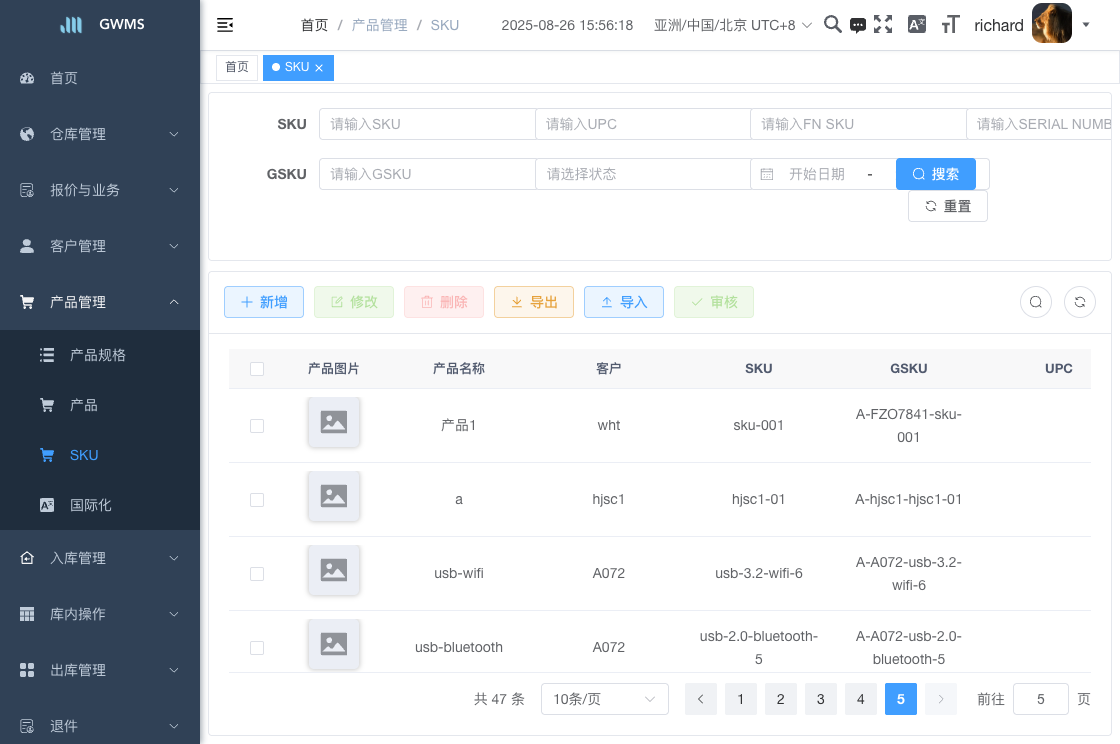Collapse the sidebar with the hamburger icon
Viewport: 1120px width, 744px height.
click(225, 25)
